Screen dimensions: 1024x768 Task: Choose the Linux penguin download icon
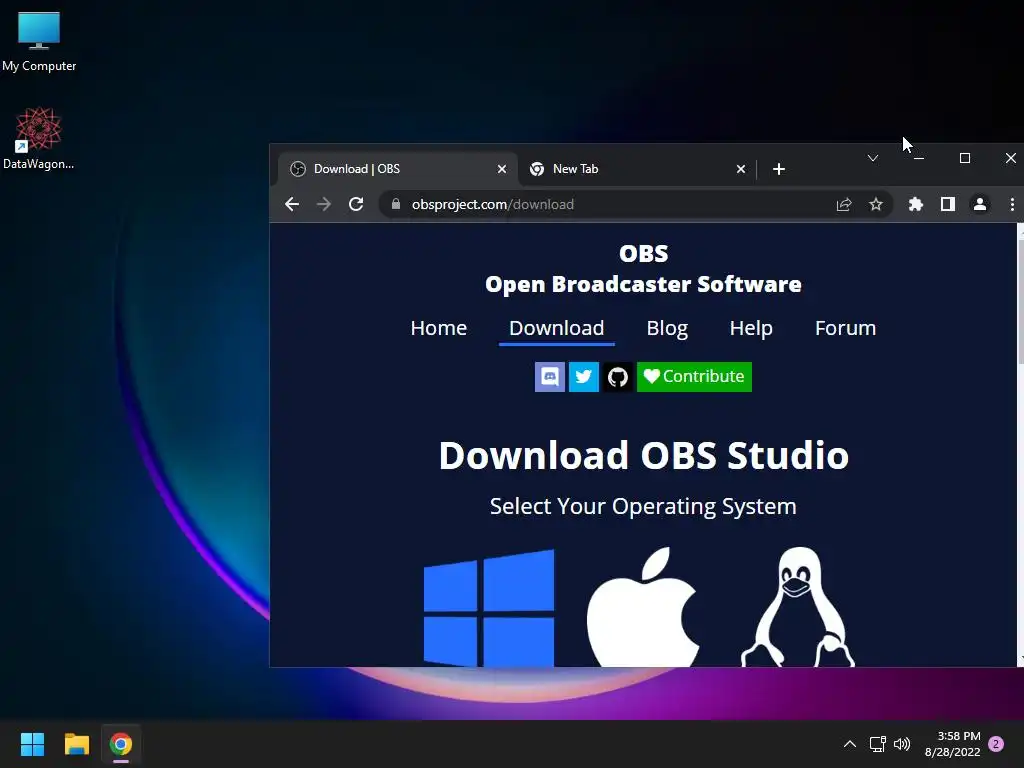pos(797,607)
